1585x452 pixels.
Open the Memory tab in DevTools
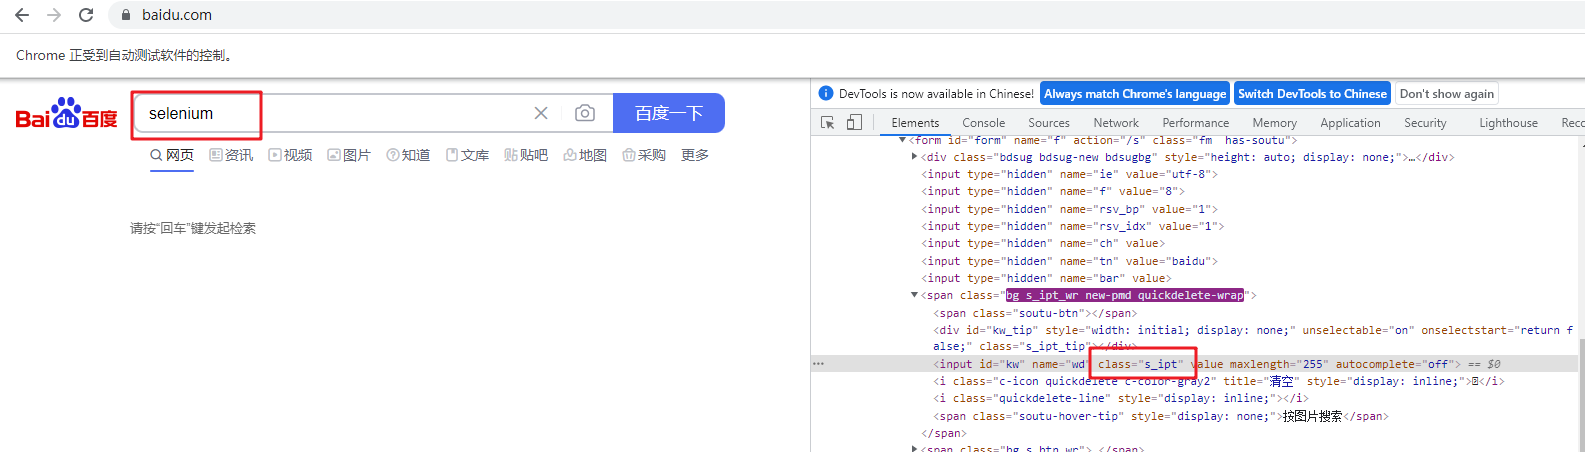pos(1275,123)
